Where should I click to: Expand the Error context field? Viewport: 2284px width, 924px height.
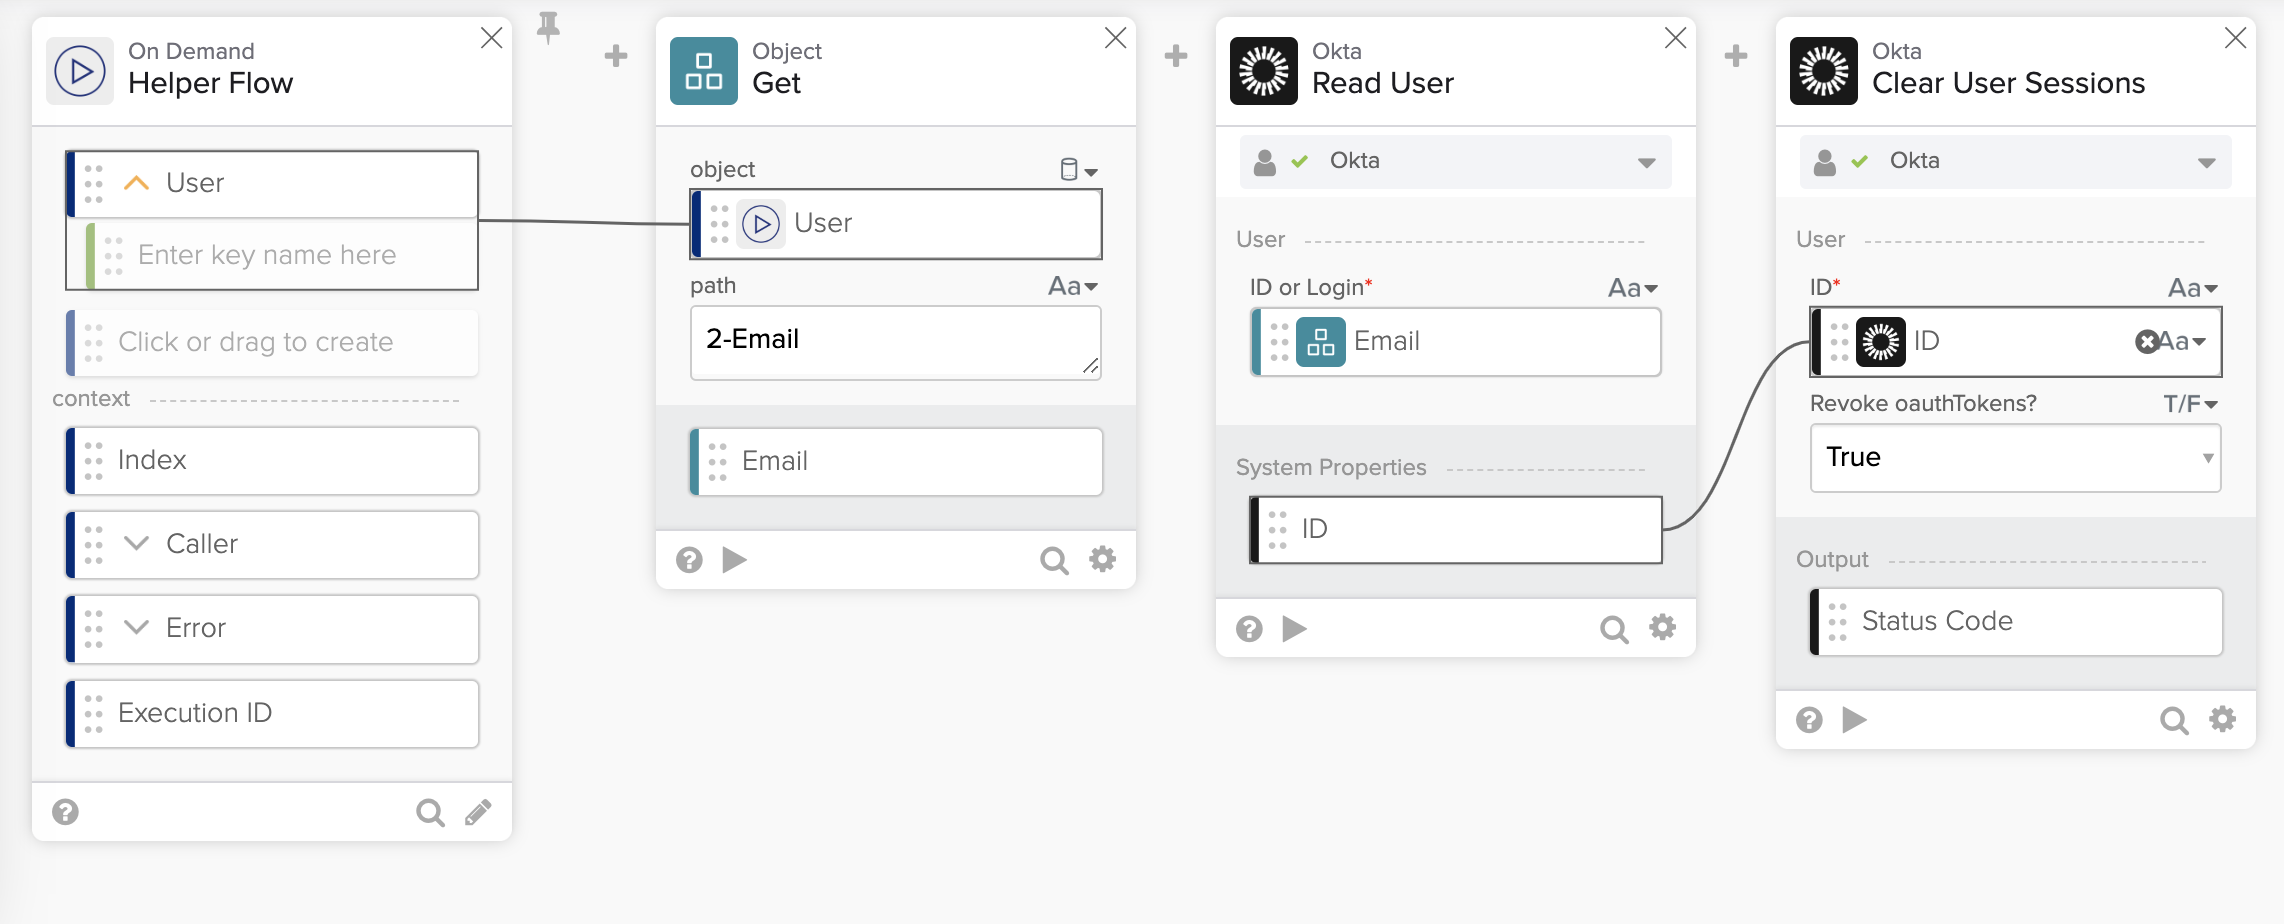[x=136, y=628]
